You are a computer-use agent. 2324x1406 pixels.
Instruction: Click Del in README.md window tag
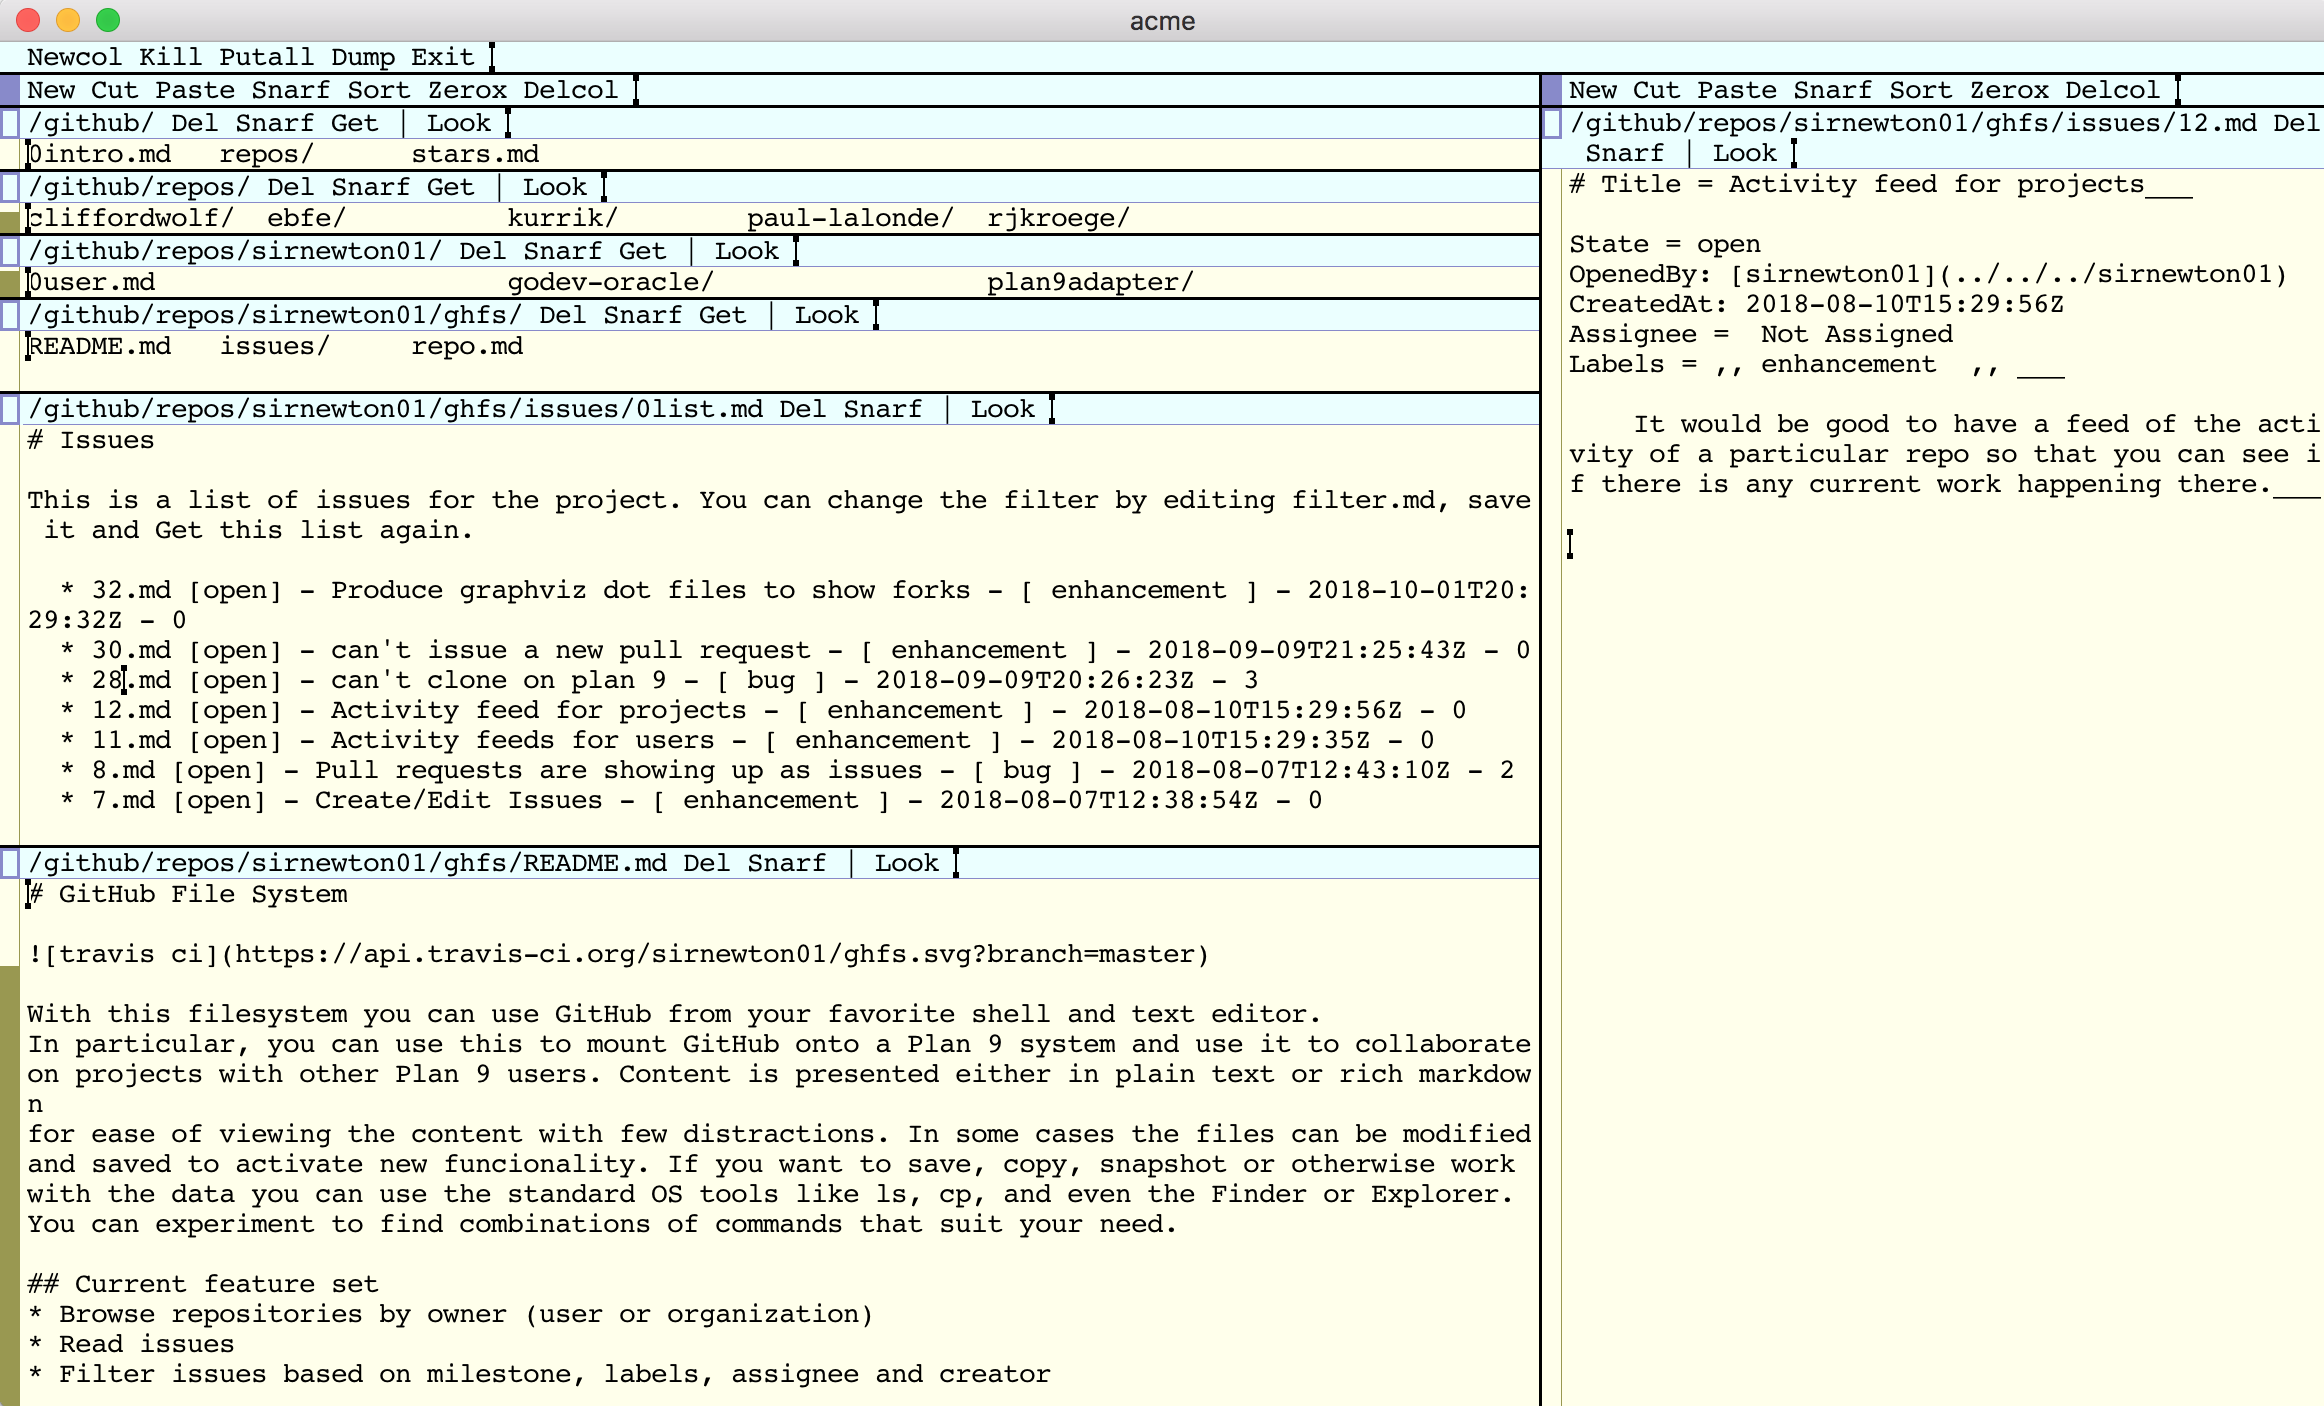pos(706,863)
